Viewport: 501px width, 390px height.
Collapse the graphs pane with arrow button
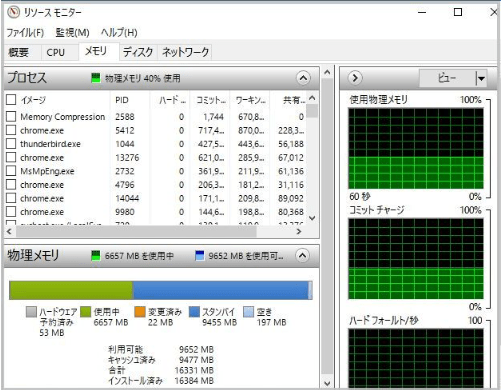click(355, 78)
